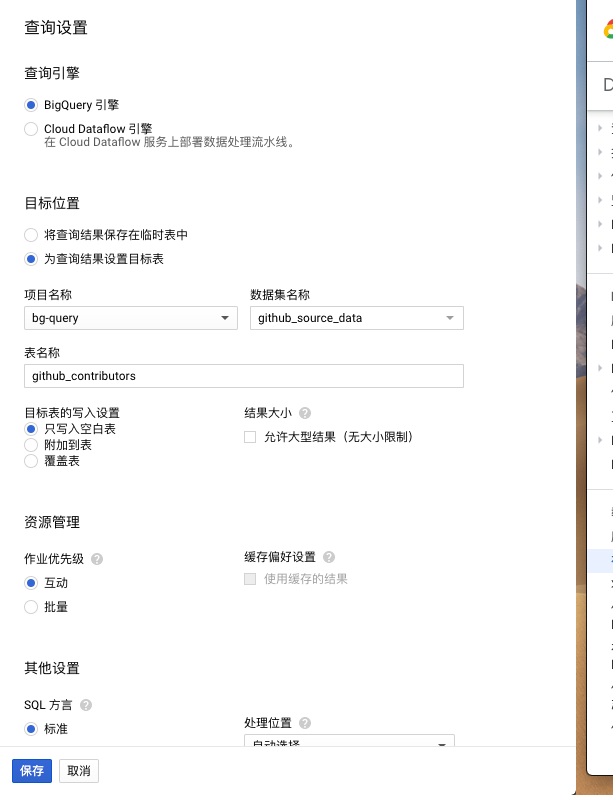Click the 目标表的写入设置 label
613x795 pixels.
[72, 413]
